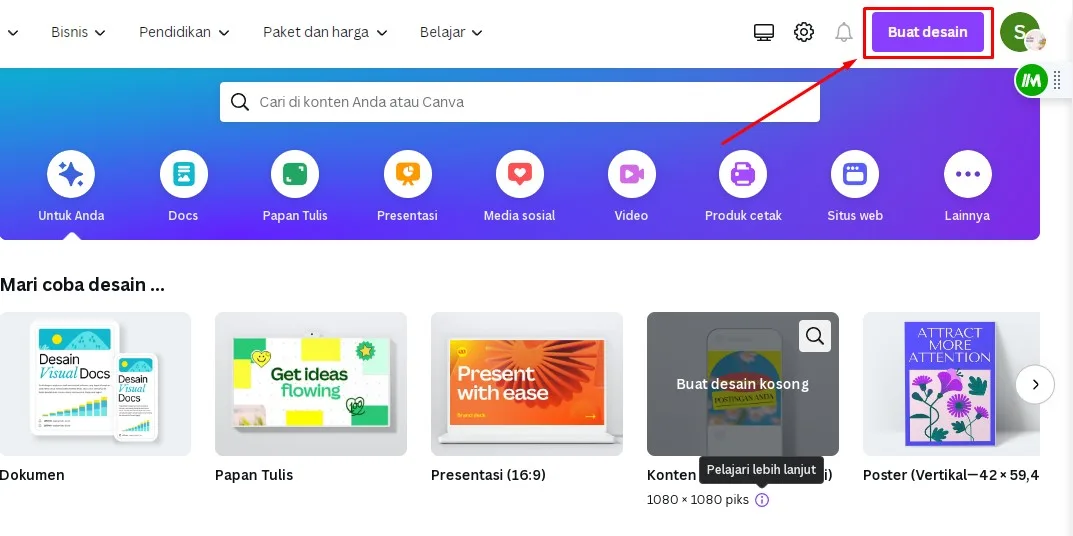Click the info icon beside 1080 × 1080 piks
The image size is (1073, 536).
[762, 500]
